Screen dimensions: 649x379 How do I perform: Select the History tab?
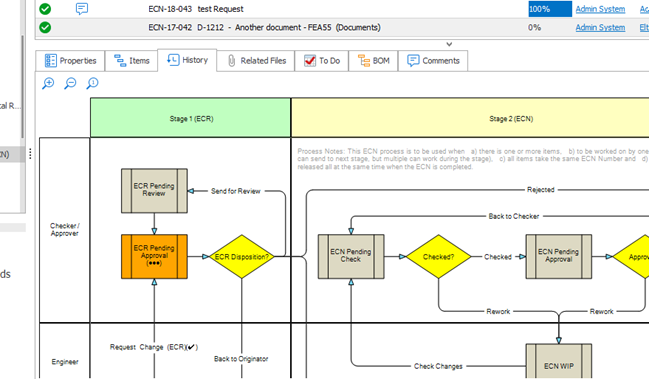(x=187, y=60)
